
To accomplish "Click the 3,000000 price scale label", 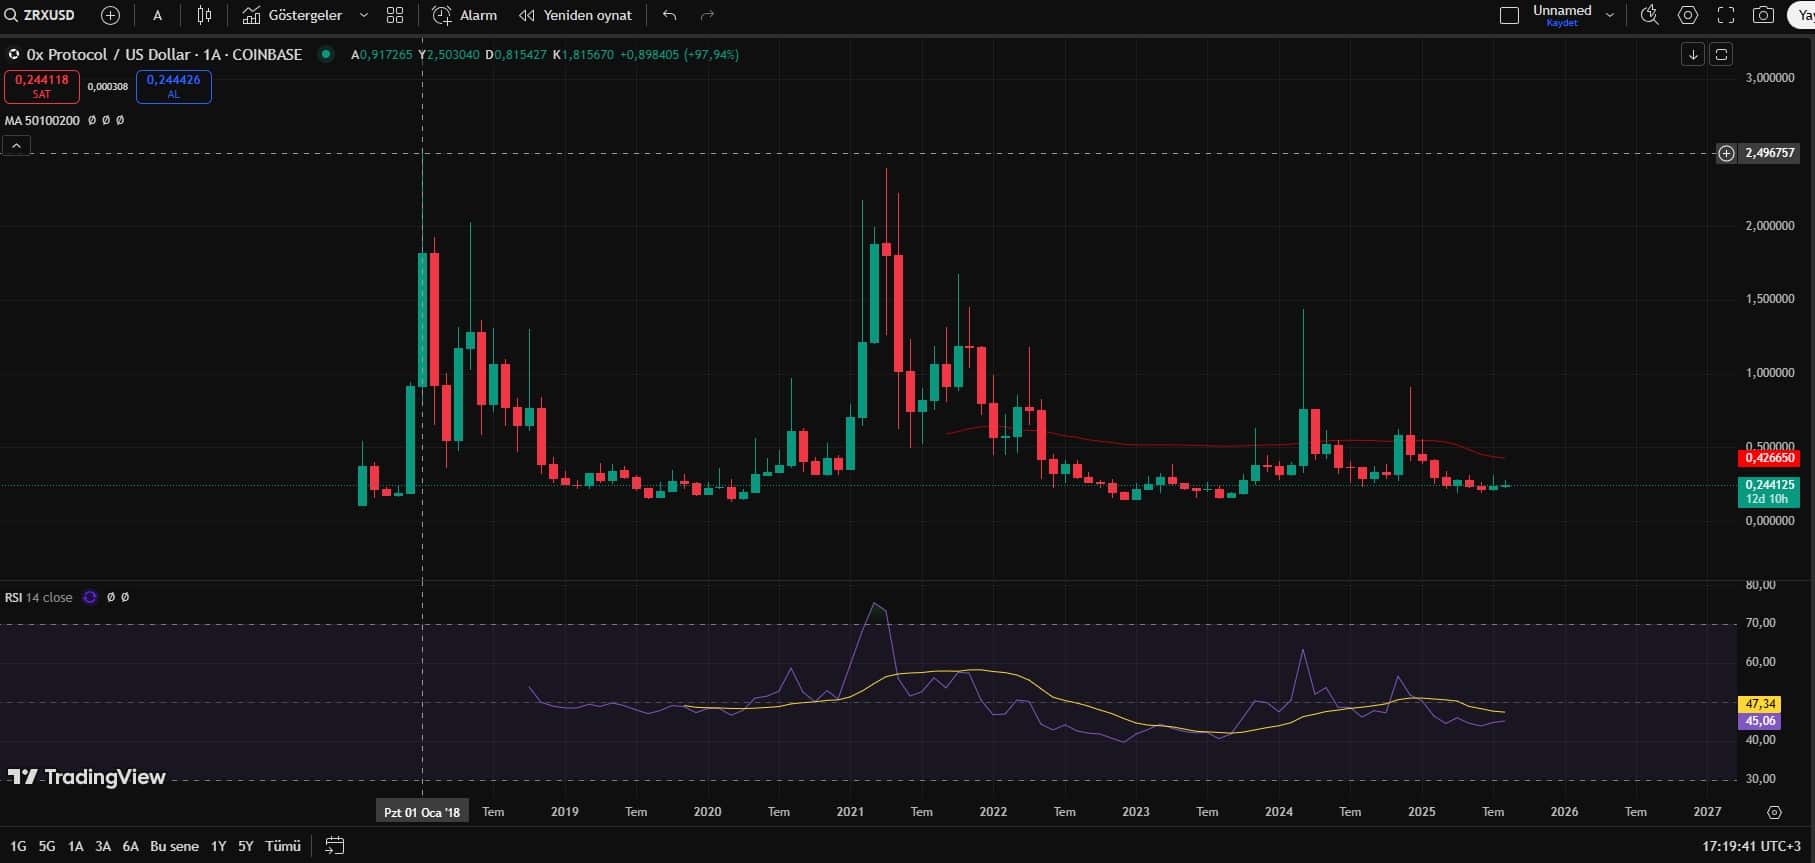I will 1769,77.
